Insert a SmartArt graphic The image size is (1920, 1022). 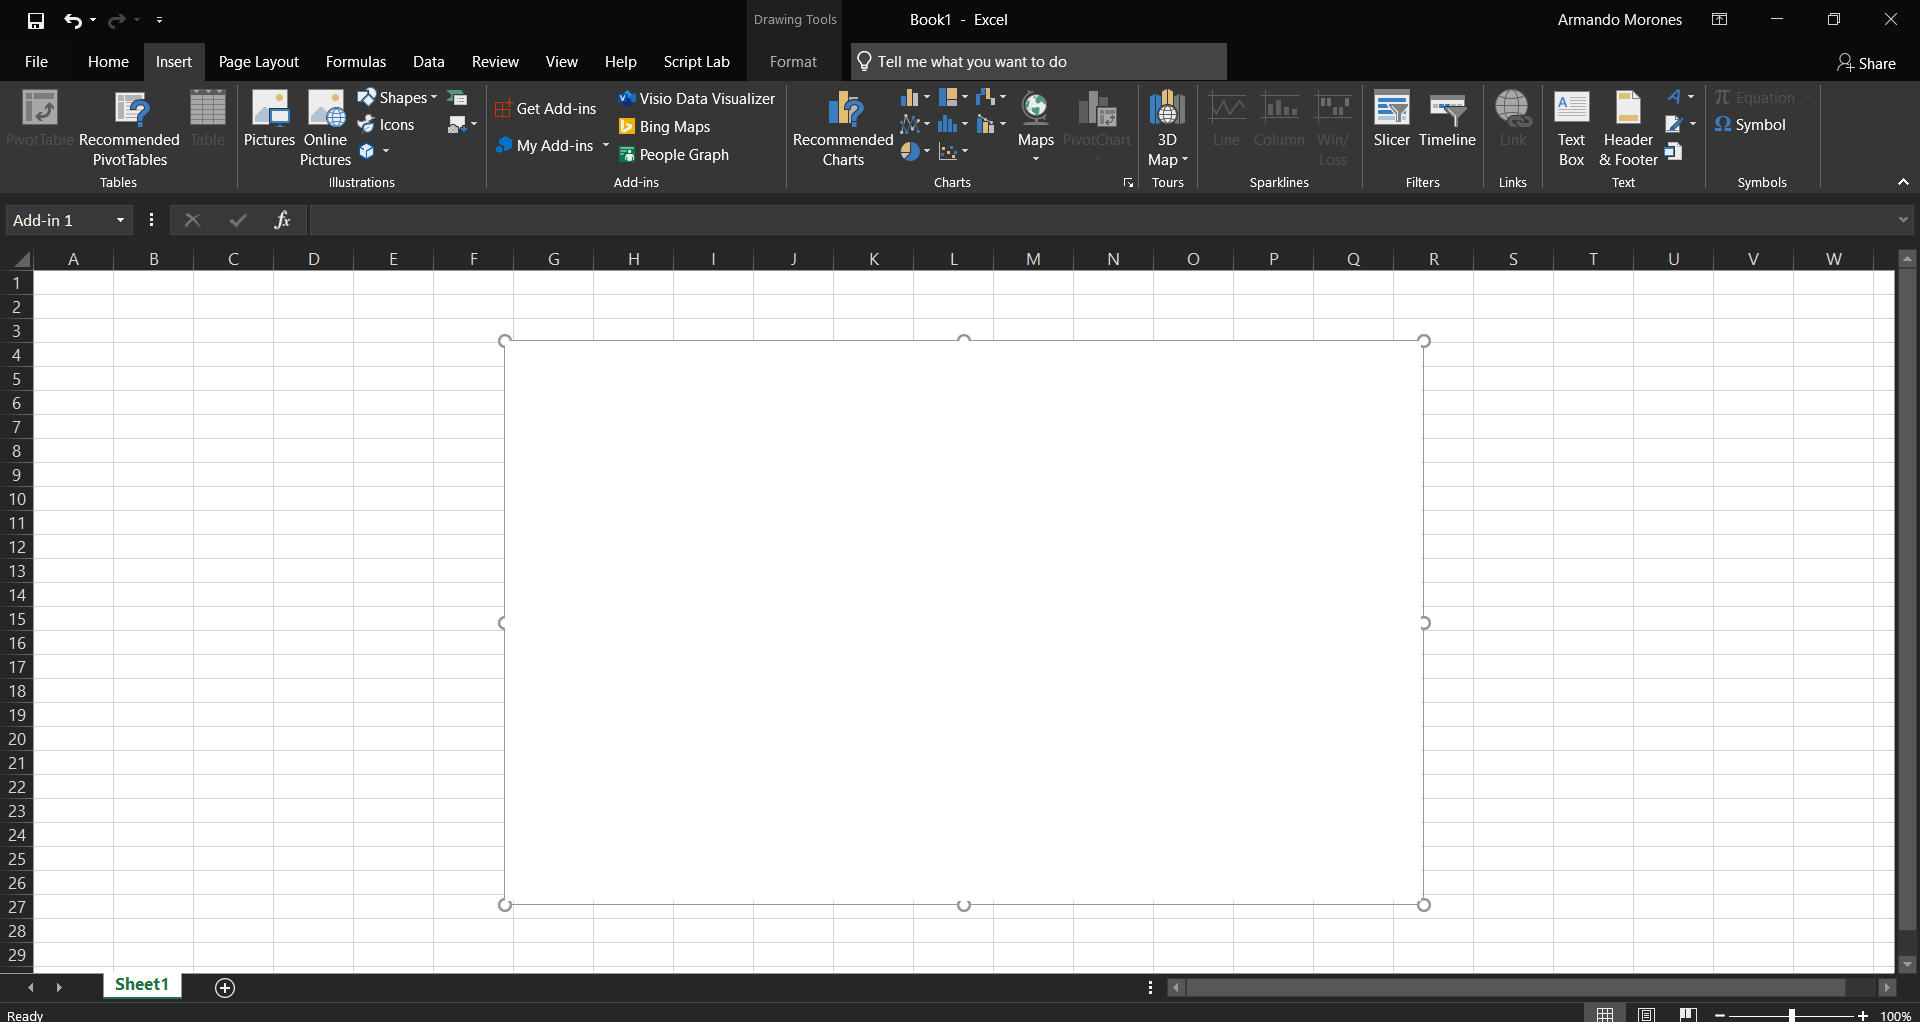(x=457, y=98)
